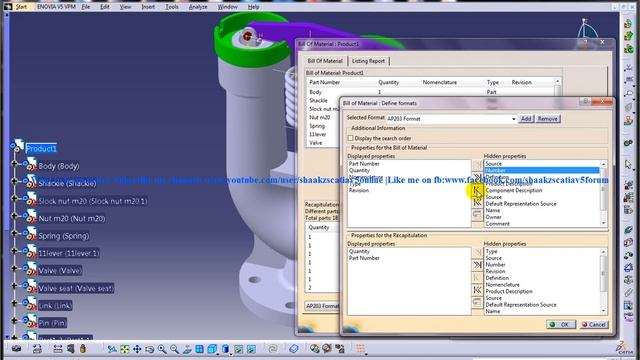Select the Pan tool icon
The height and width of the screenshot is (360, 640).
click(x=137, y=349)
